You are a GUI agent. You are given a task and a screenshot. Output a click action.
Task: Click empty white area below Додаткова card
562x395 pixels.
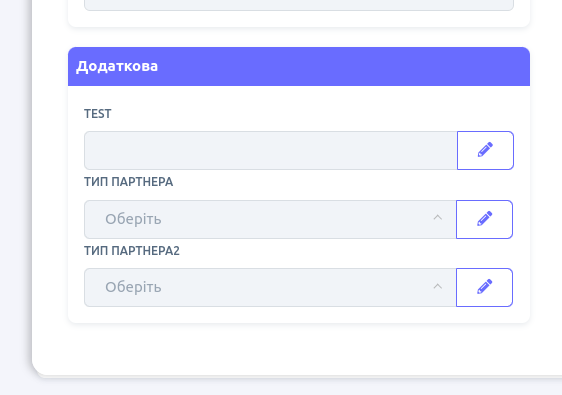coord(299,348)
